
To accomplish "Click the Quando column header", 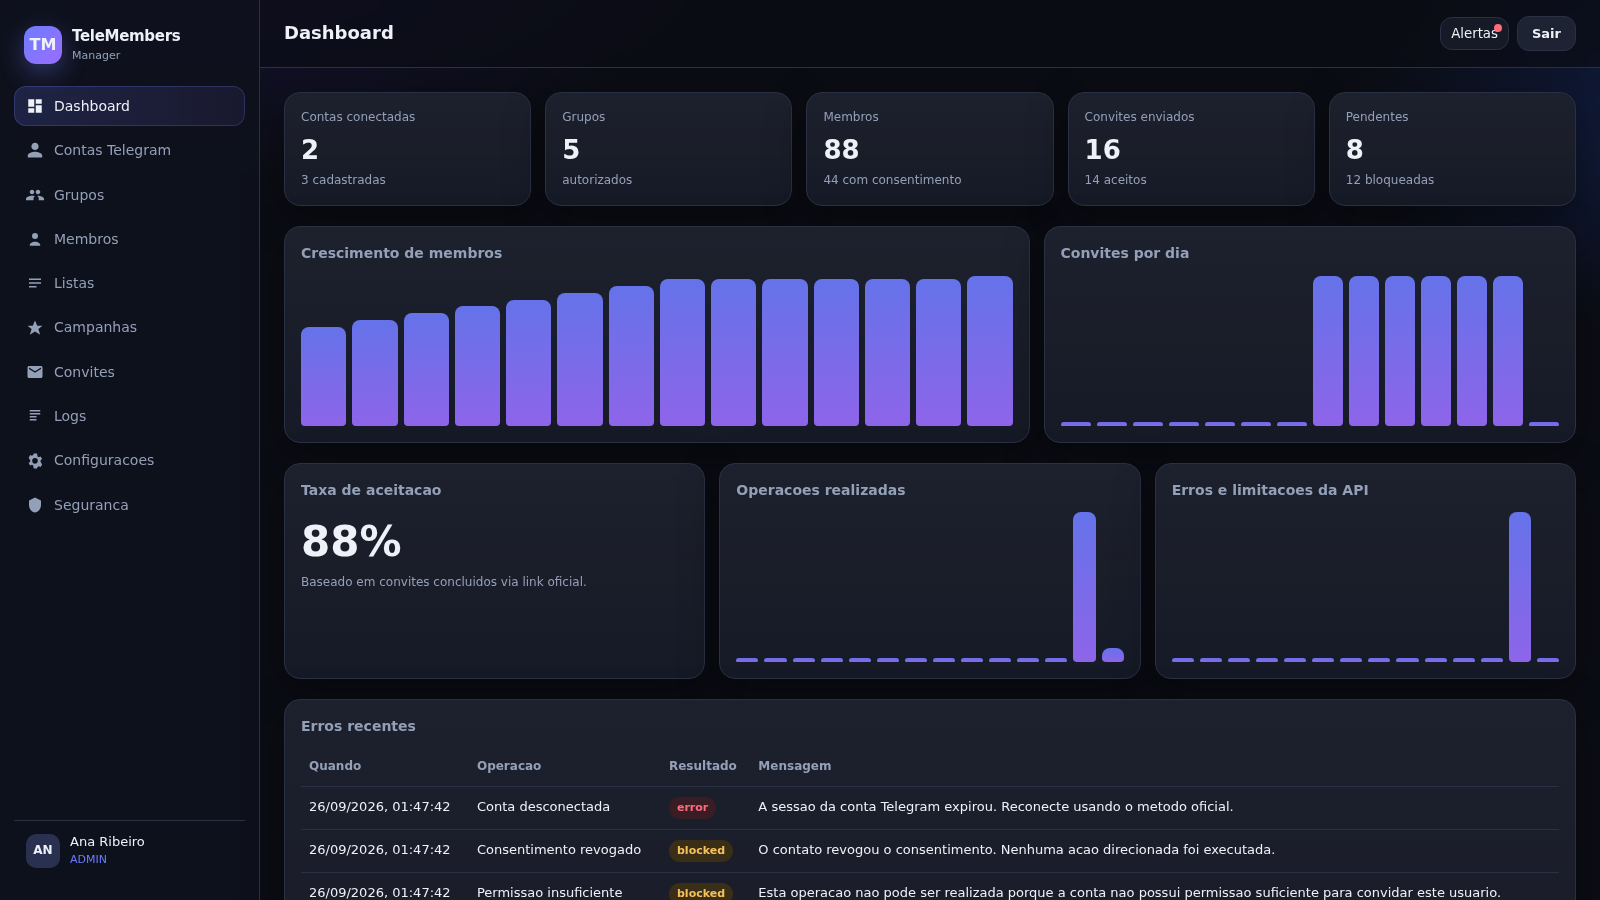I will (335, 766).
